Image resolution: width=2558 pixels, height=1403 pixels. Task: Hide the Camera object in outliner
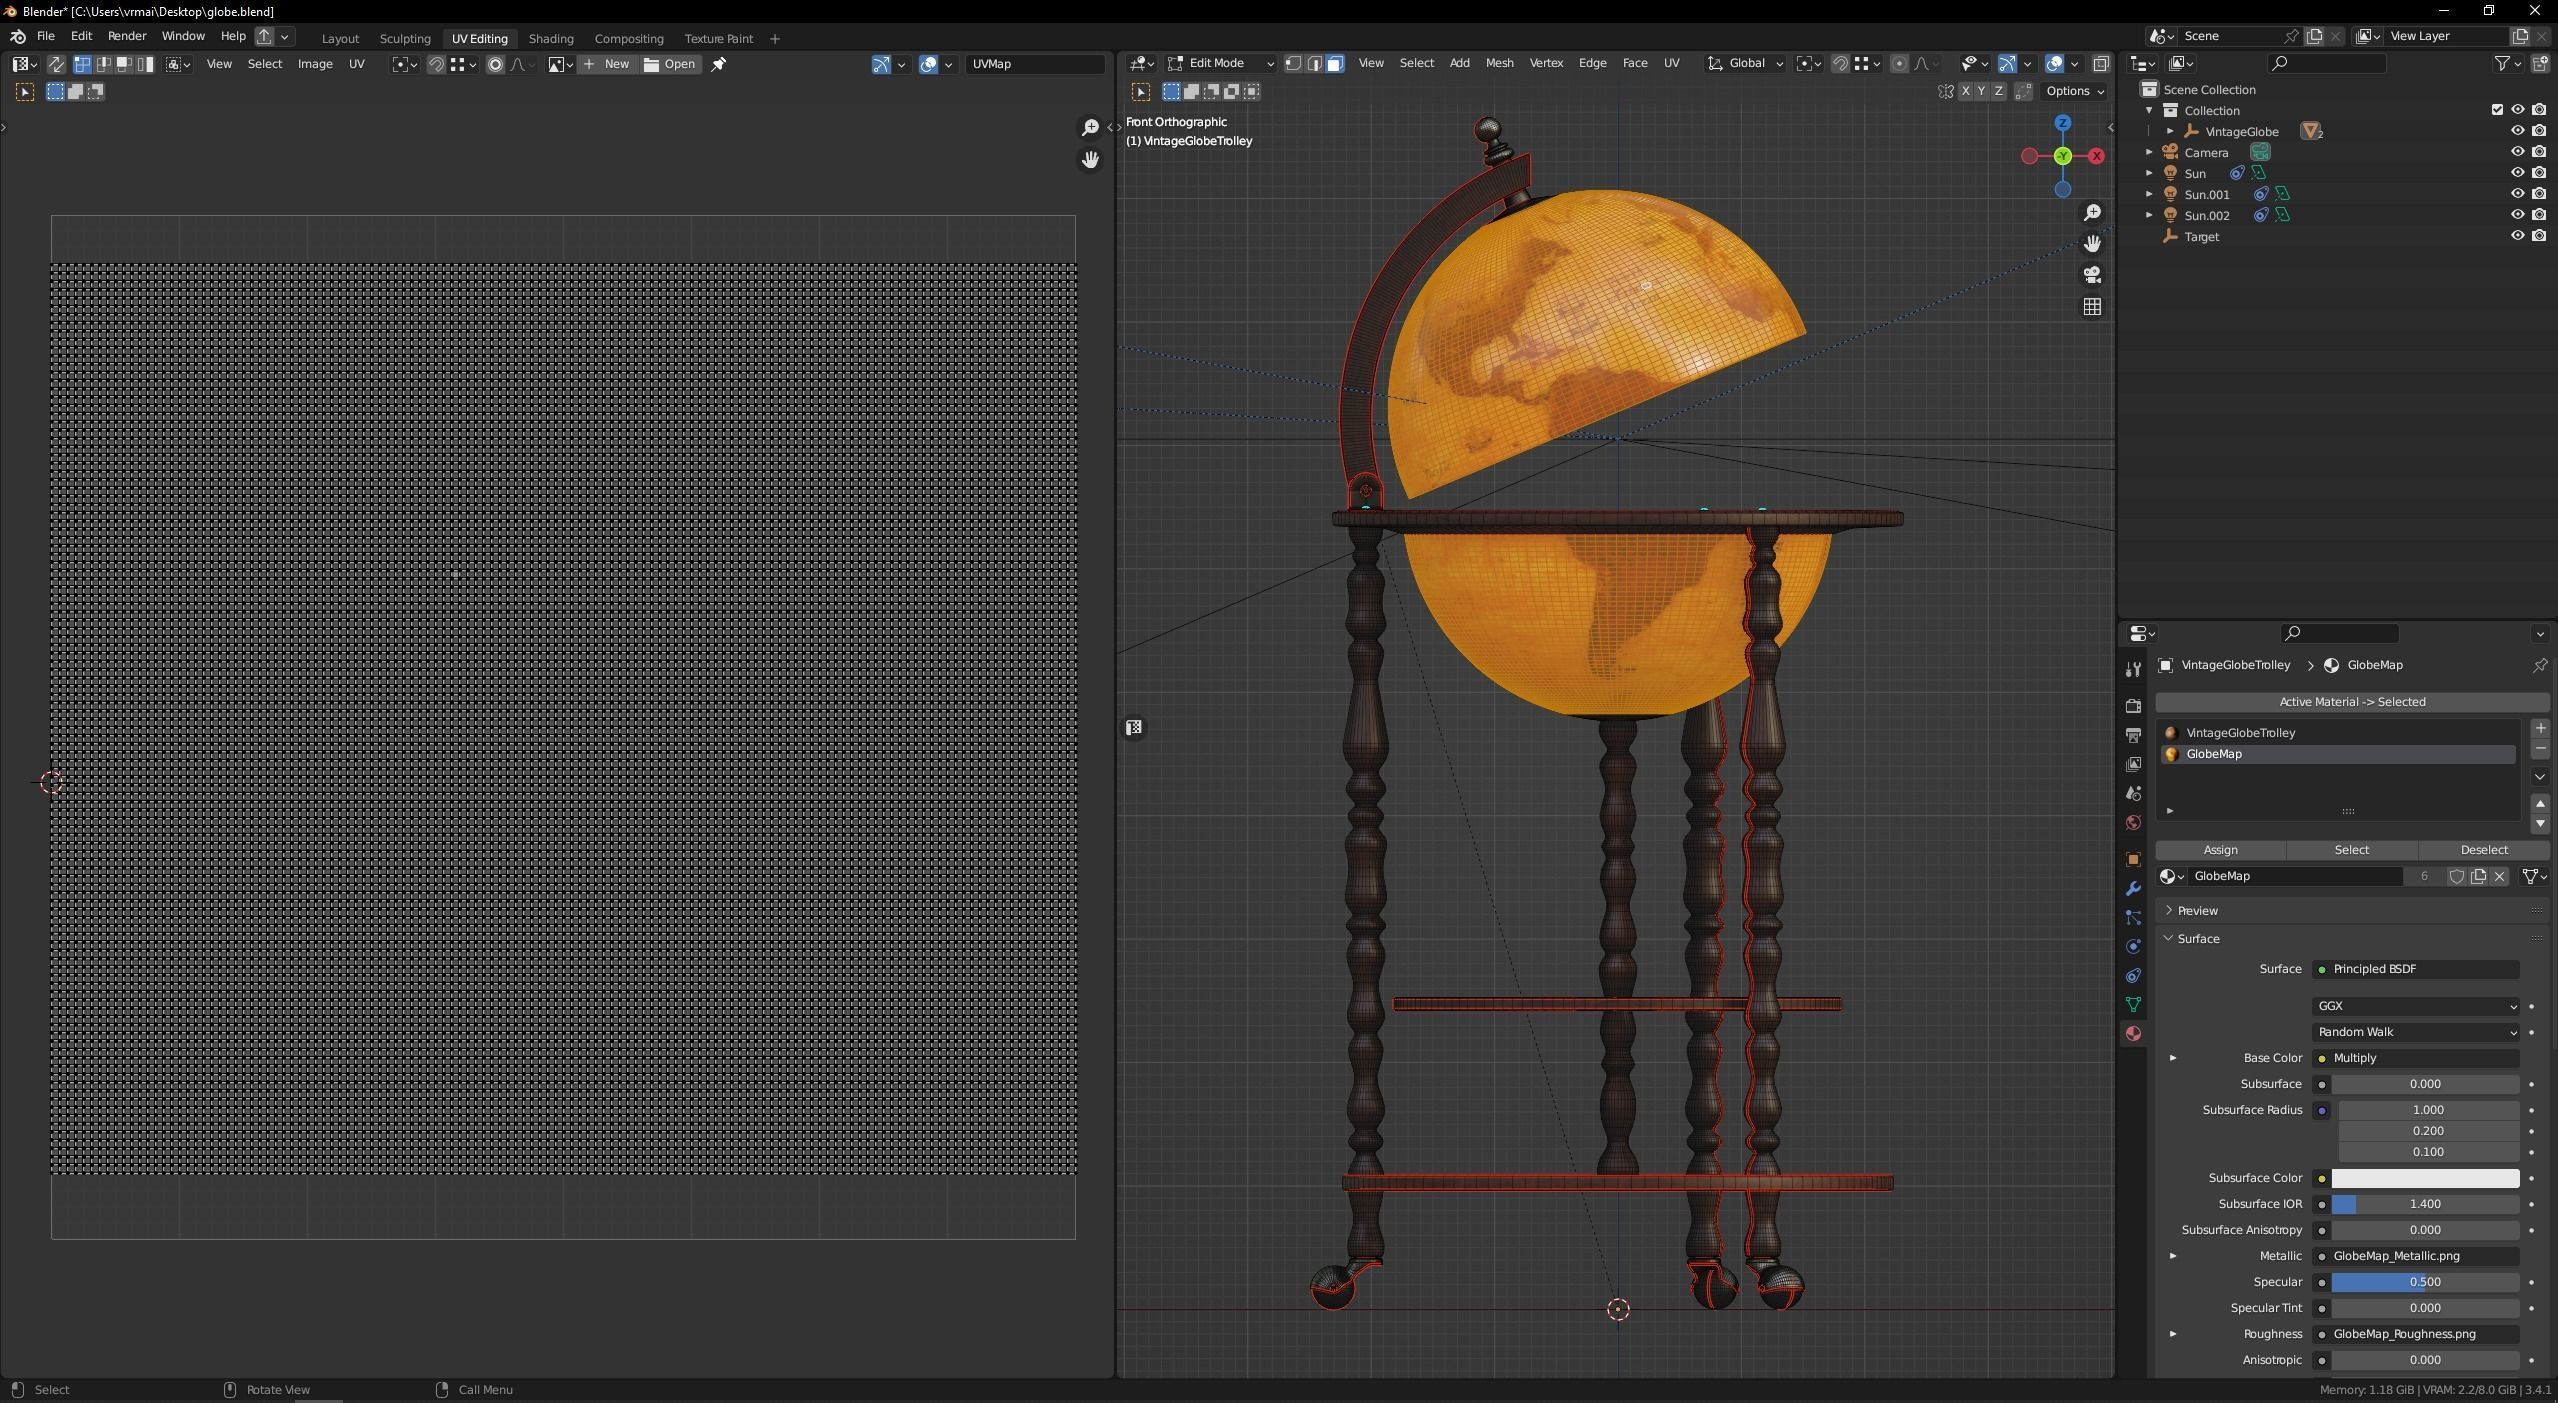pyautogui.click(x=2517, y=152)
